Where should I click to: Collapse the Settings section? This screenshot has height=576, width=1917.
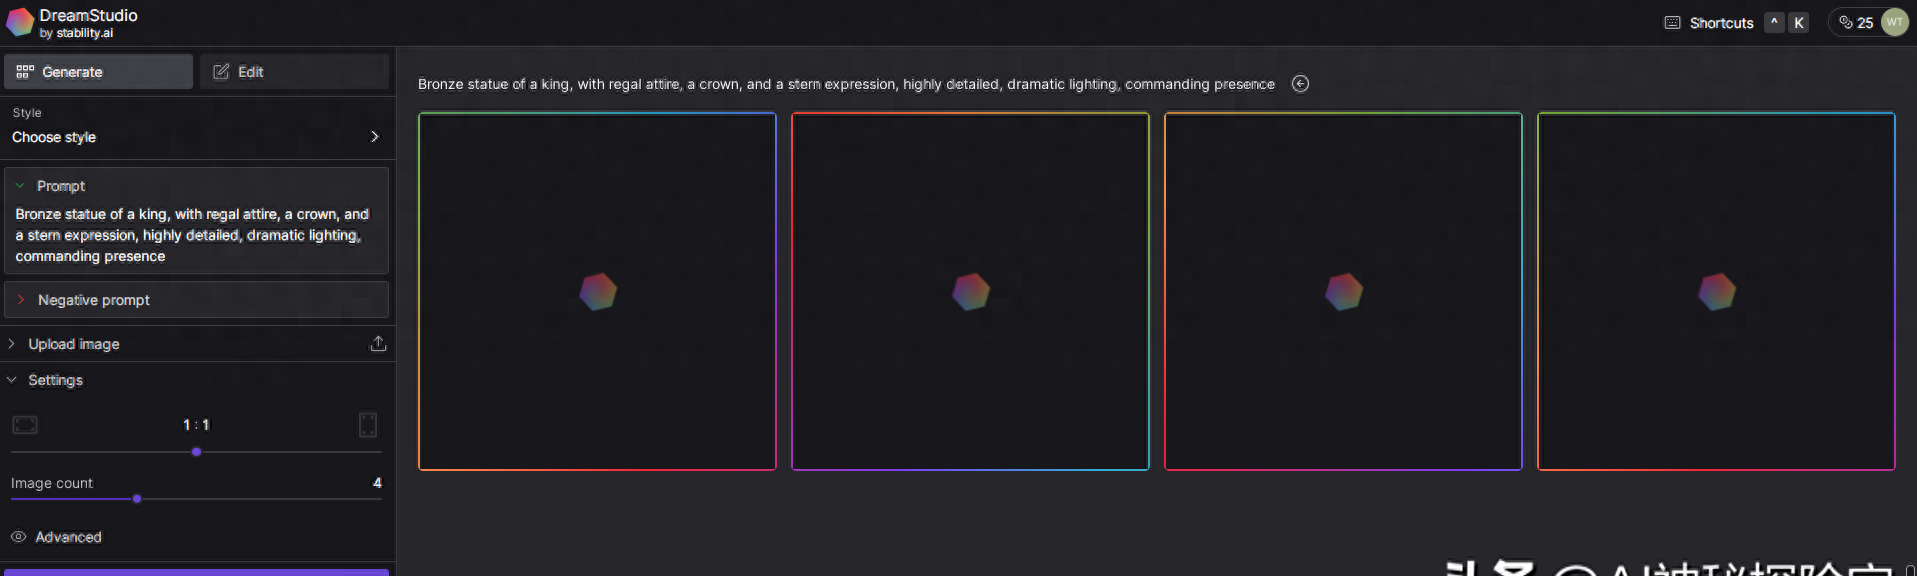12,380
